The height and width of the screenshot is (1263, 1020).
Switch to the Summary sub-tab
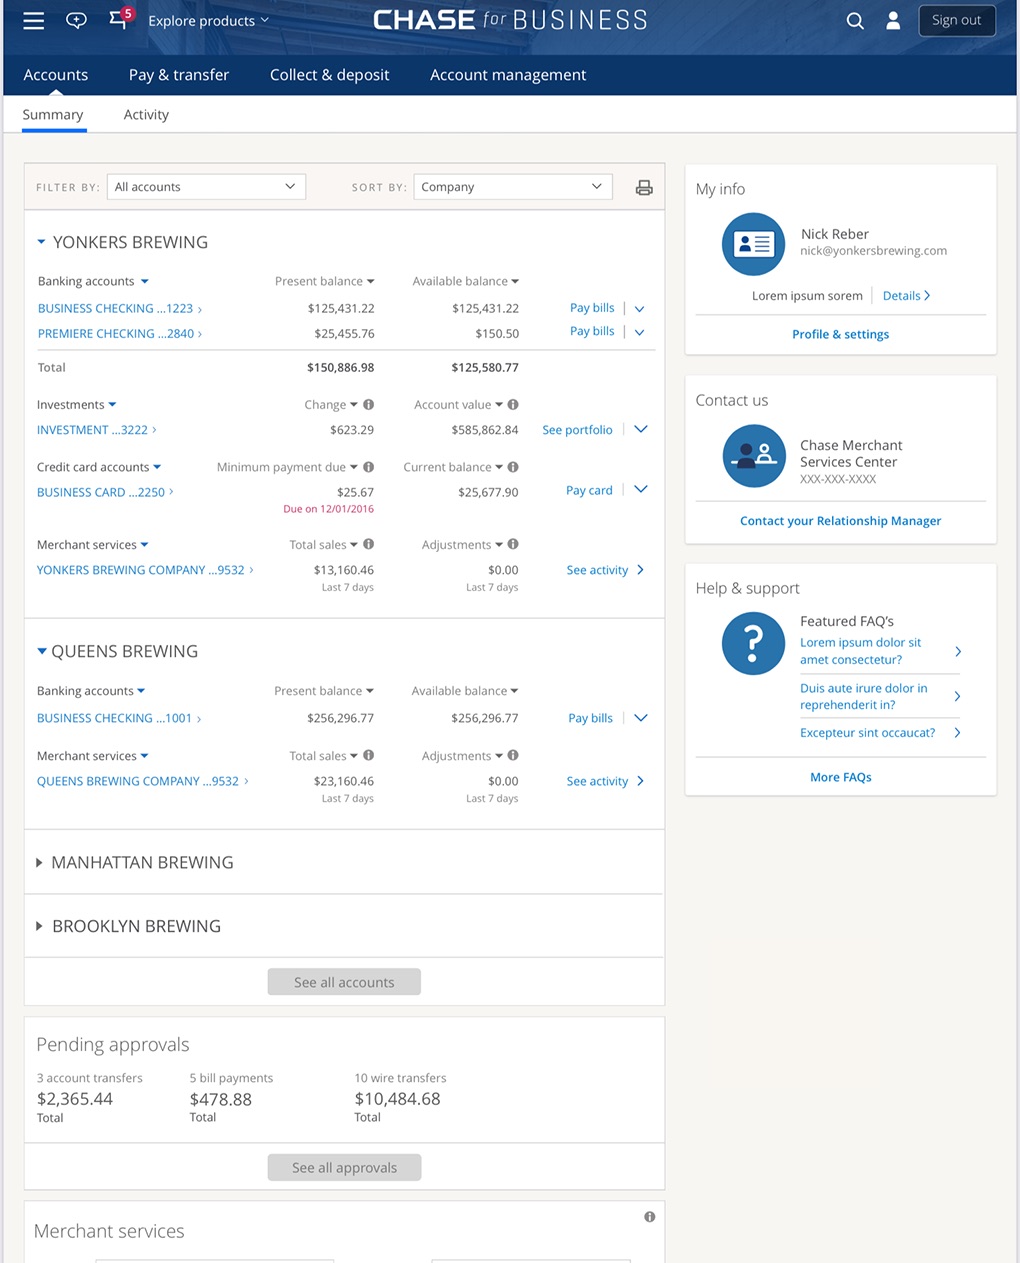[x=53, y=115]
